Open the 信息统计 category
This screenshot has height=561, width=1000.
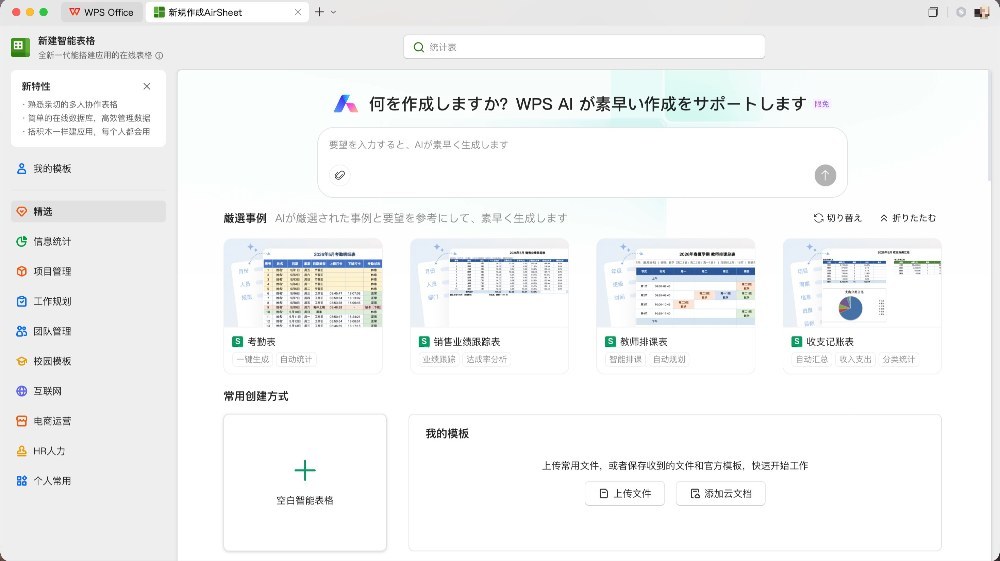tap(88, 242)
